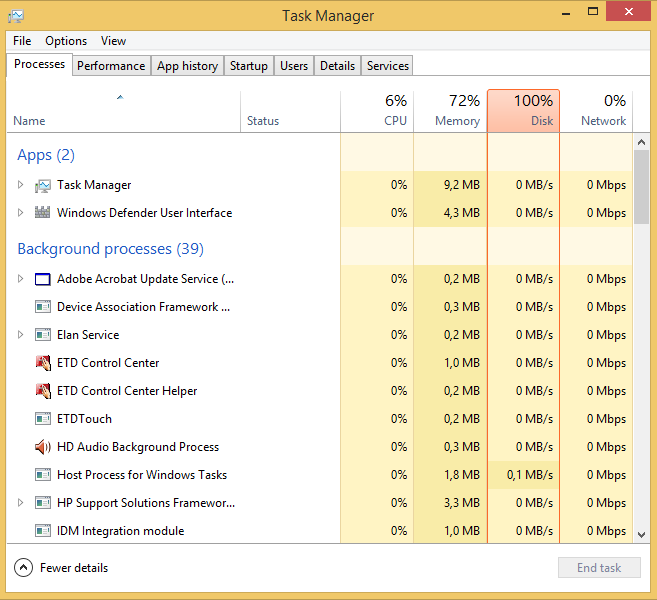Click the Task Manager title bar icon
657x600 pixels.
[16, 16]
